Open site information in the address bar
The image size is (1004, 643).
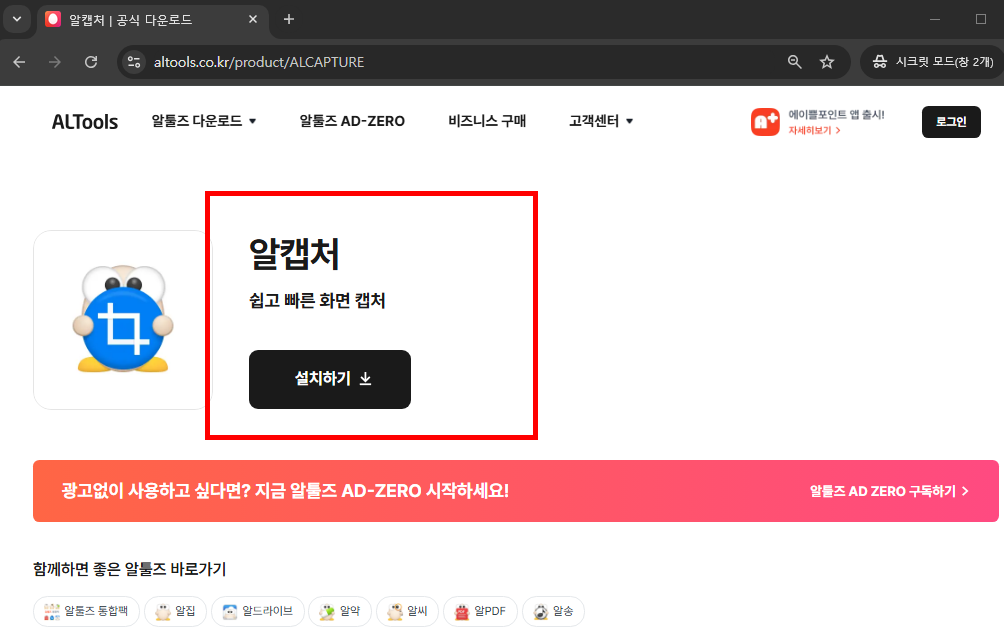(134, 61)
